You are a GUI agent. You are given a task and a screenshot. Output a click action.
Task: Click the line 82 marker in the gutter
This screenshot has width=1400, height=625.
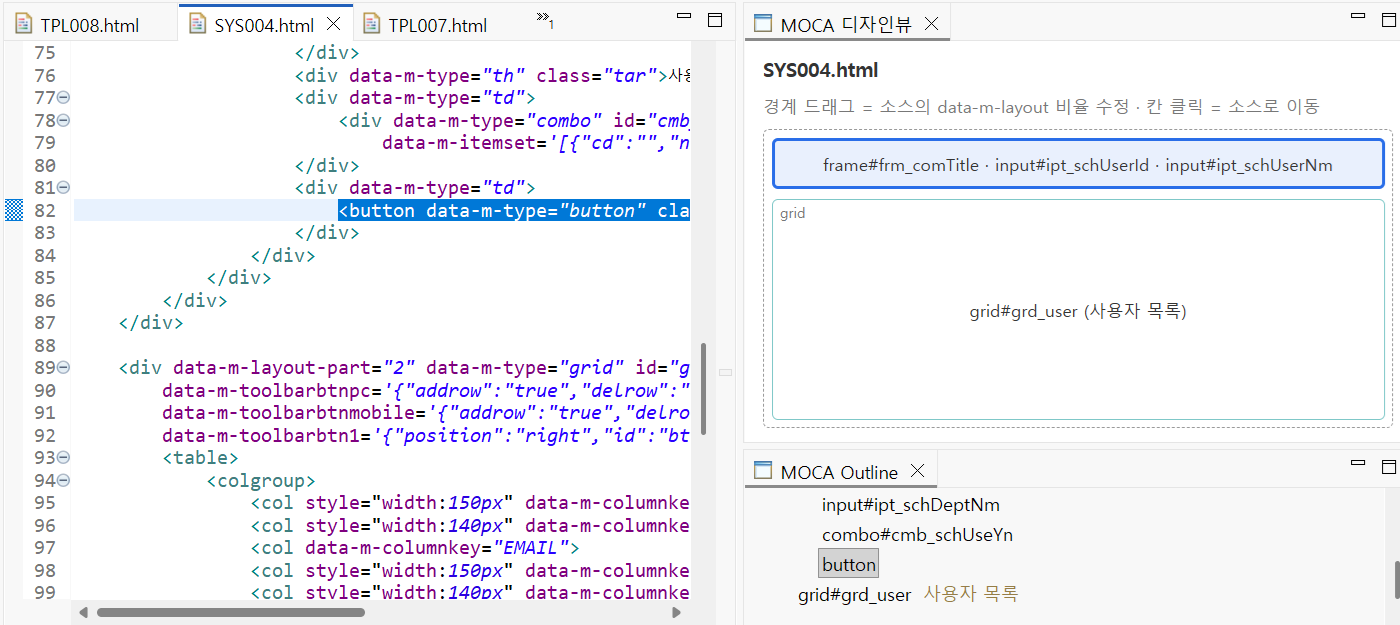point(13,210)
